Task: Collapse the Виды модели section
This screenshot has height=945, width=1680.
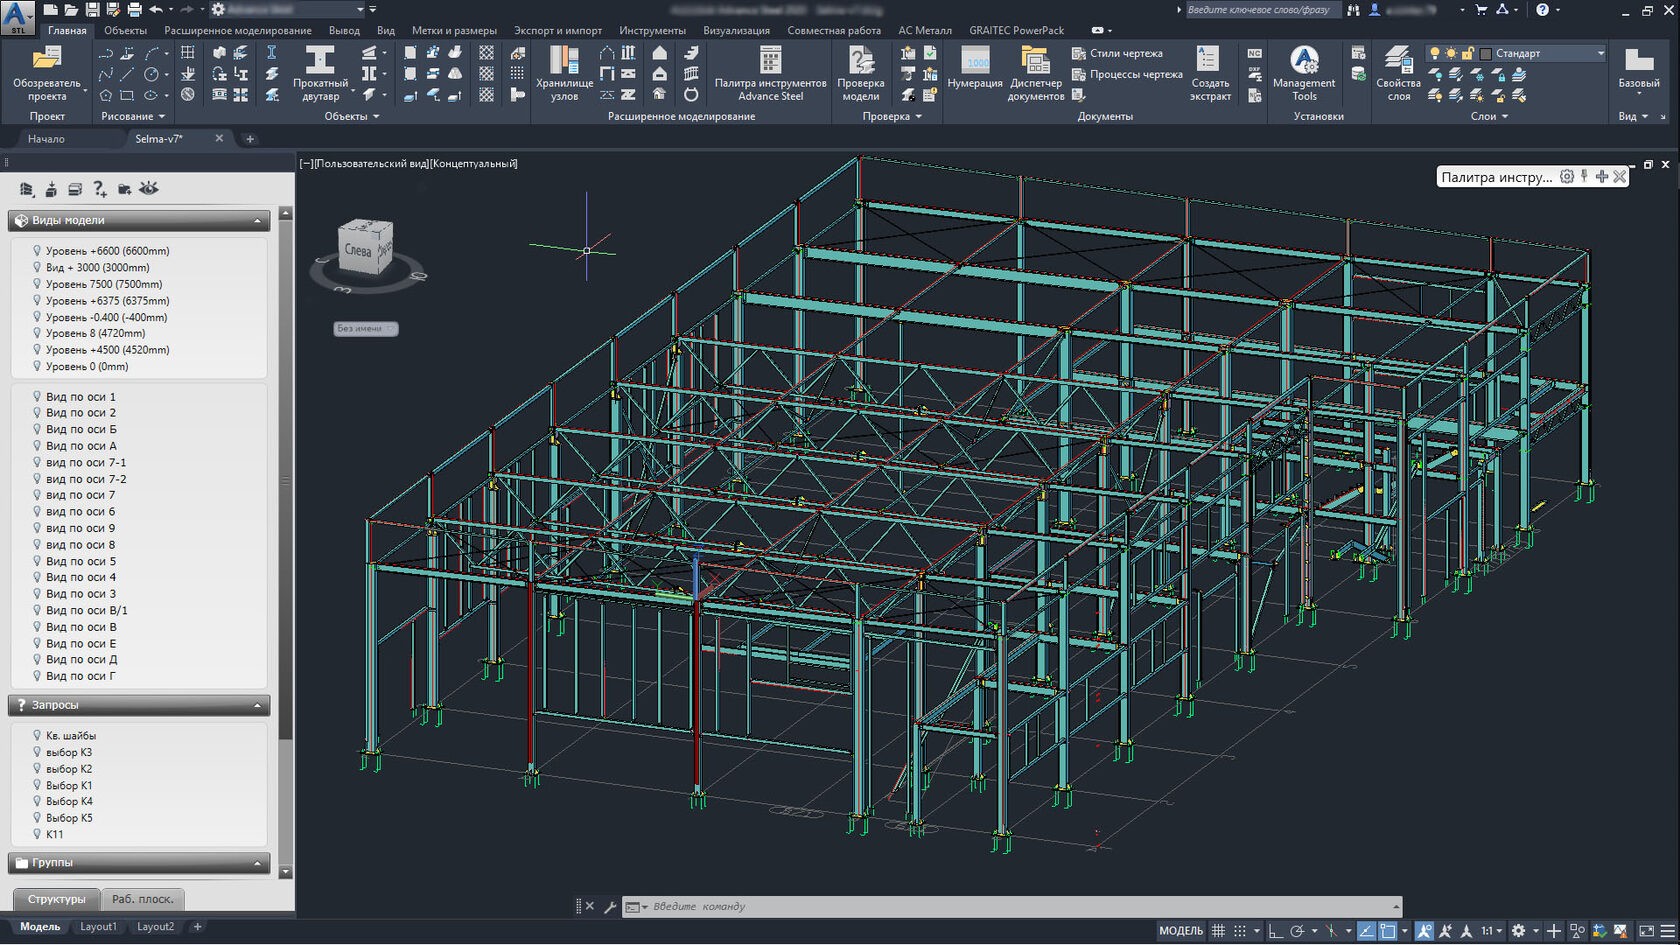Action: [x=257, y=221]
